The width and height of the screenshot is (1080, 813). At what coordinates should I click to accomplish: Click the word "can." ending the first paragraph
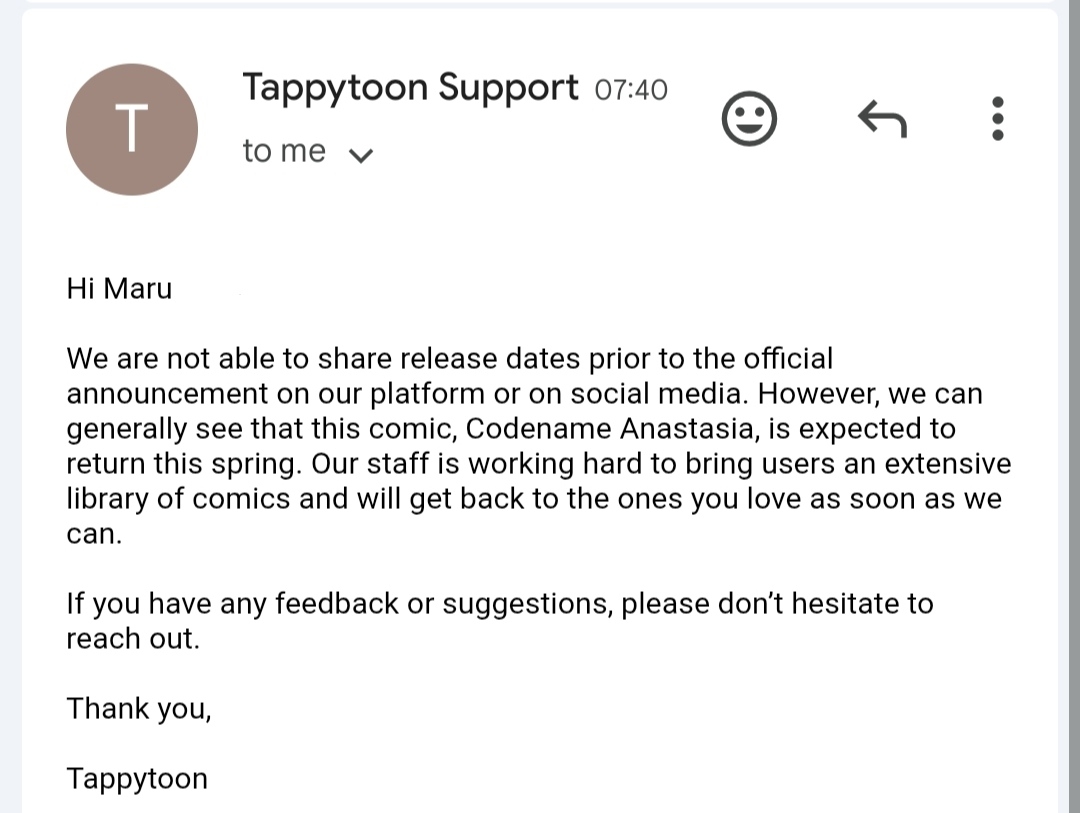(93, 535)
